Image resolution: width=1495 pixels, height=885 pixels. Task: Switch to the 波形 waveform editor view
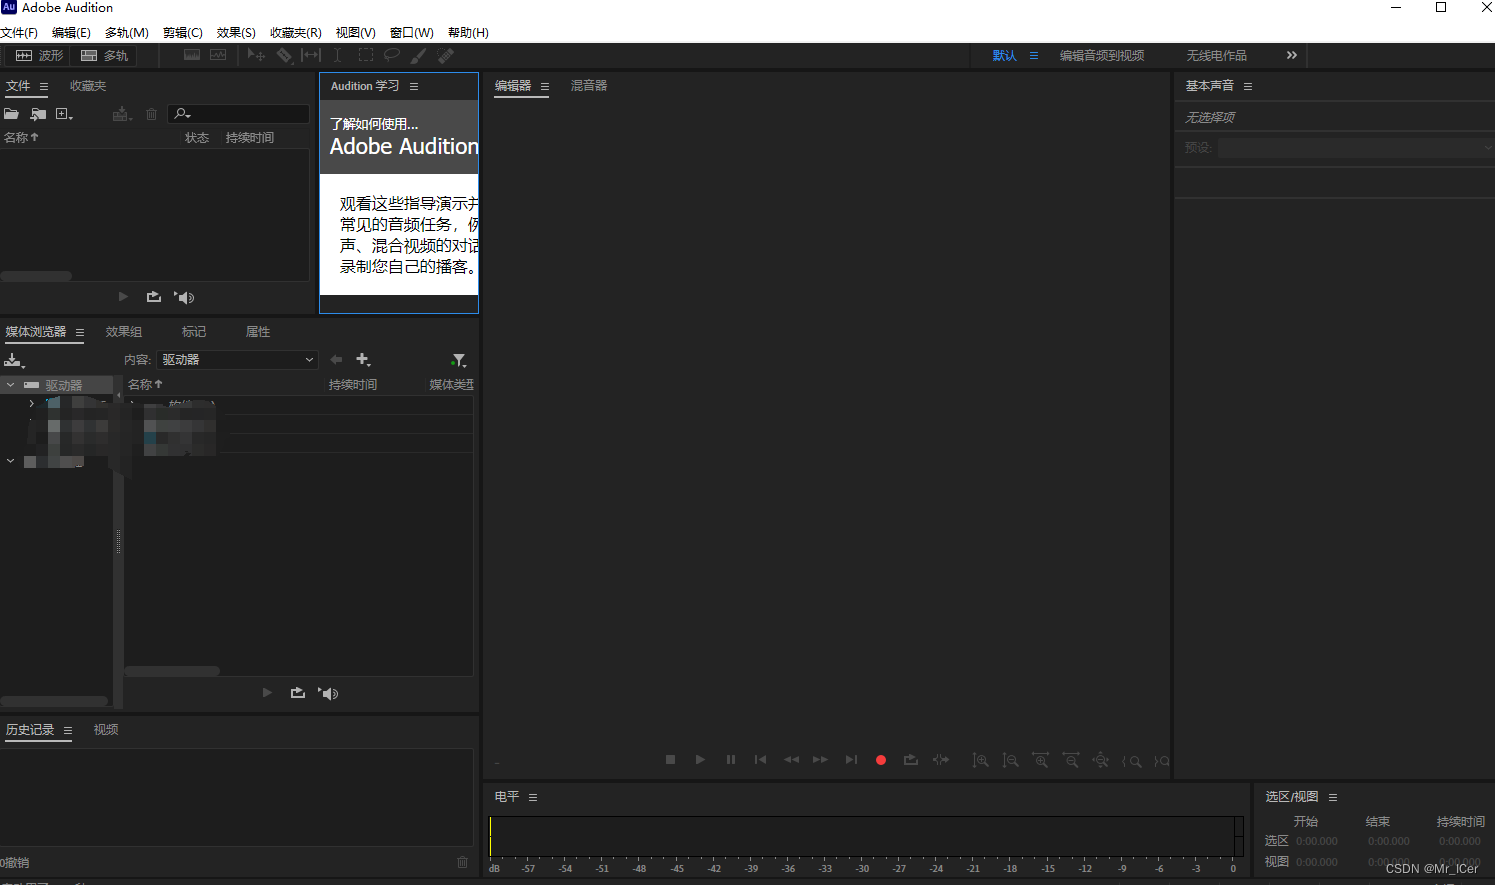click(x=39, y=56)
